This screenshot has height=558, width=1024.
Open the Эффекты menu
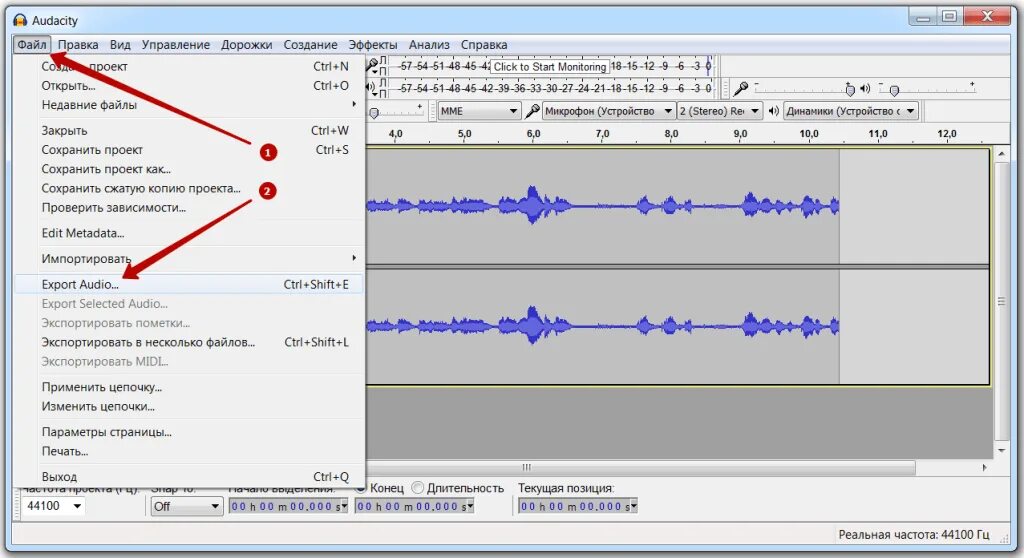[x=372, y=44]
